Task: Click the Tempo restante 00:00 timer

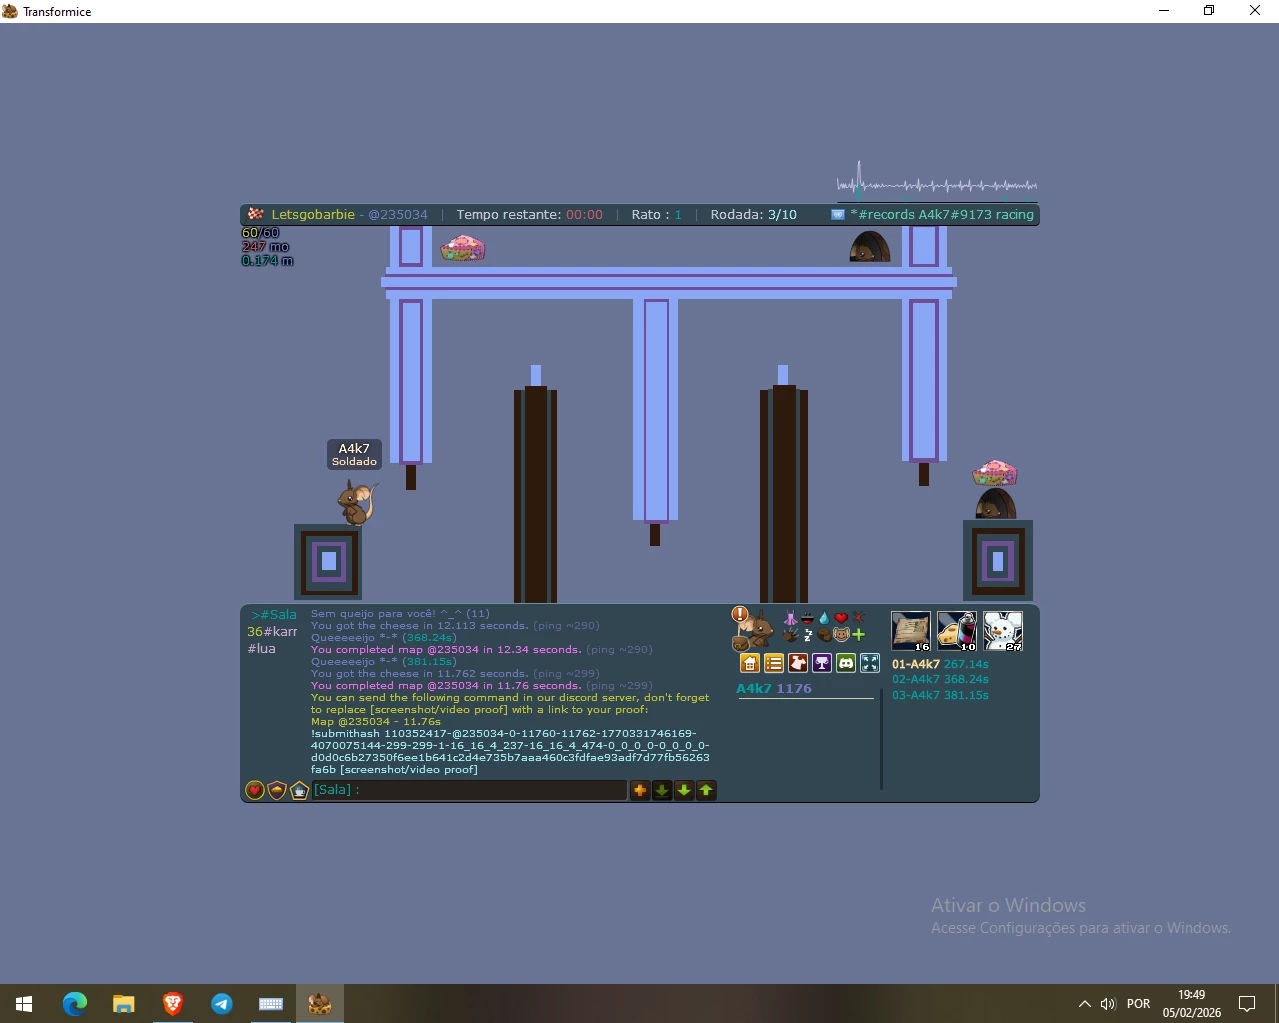Action: click(530, 215)
